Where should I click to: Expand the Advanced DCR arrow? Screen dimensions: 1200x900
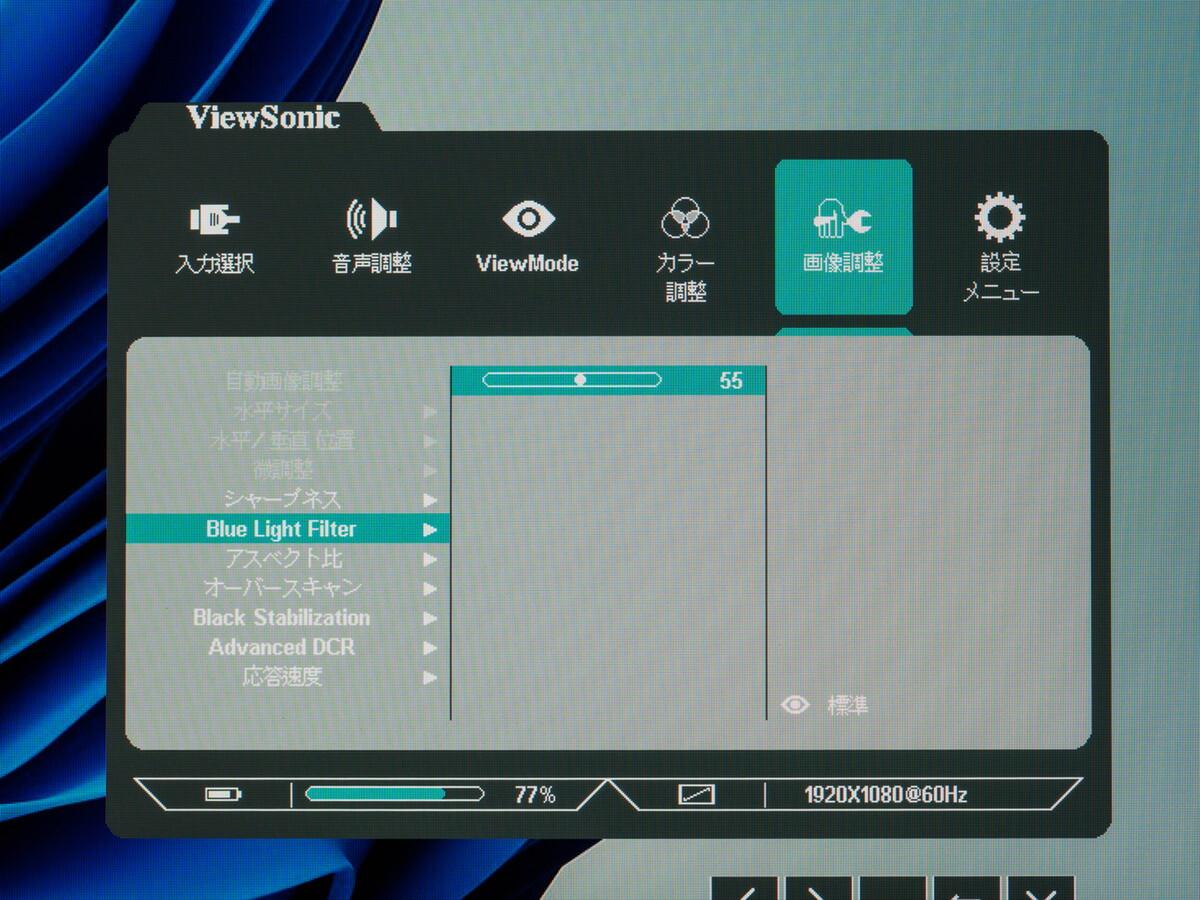coord(430,647)
